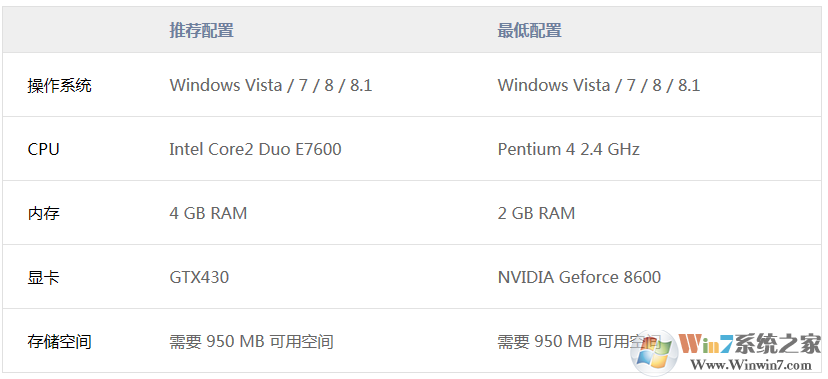Click the Win7系统之家 watermark text

(750, 344)
